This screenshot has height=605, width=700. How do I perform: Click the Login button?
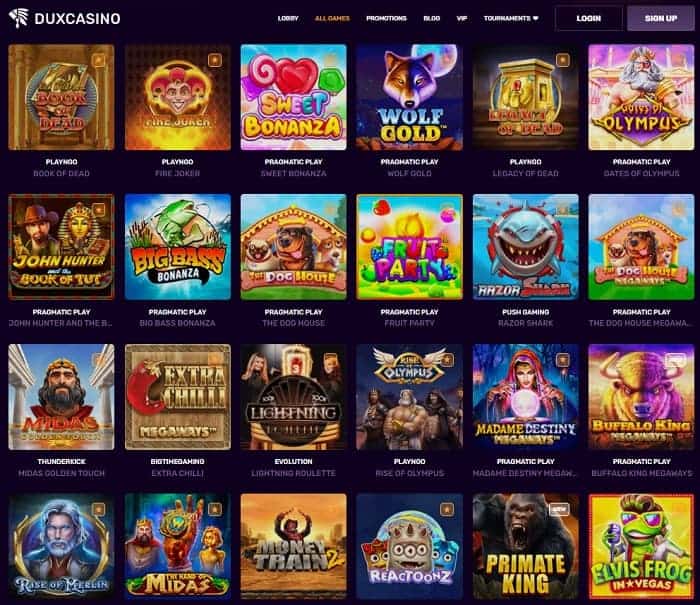click(x=588, y=18)
